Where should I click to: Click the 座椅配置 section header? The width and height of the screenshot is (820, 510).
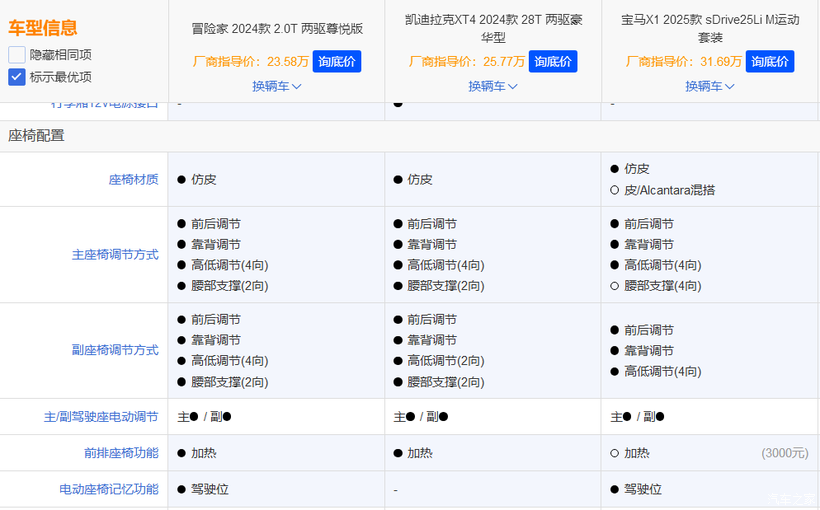(36, 135)
